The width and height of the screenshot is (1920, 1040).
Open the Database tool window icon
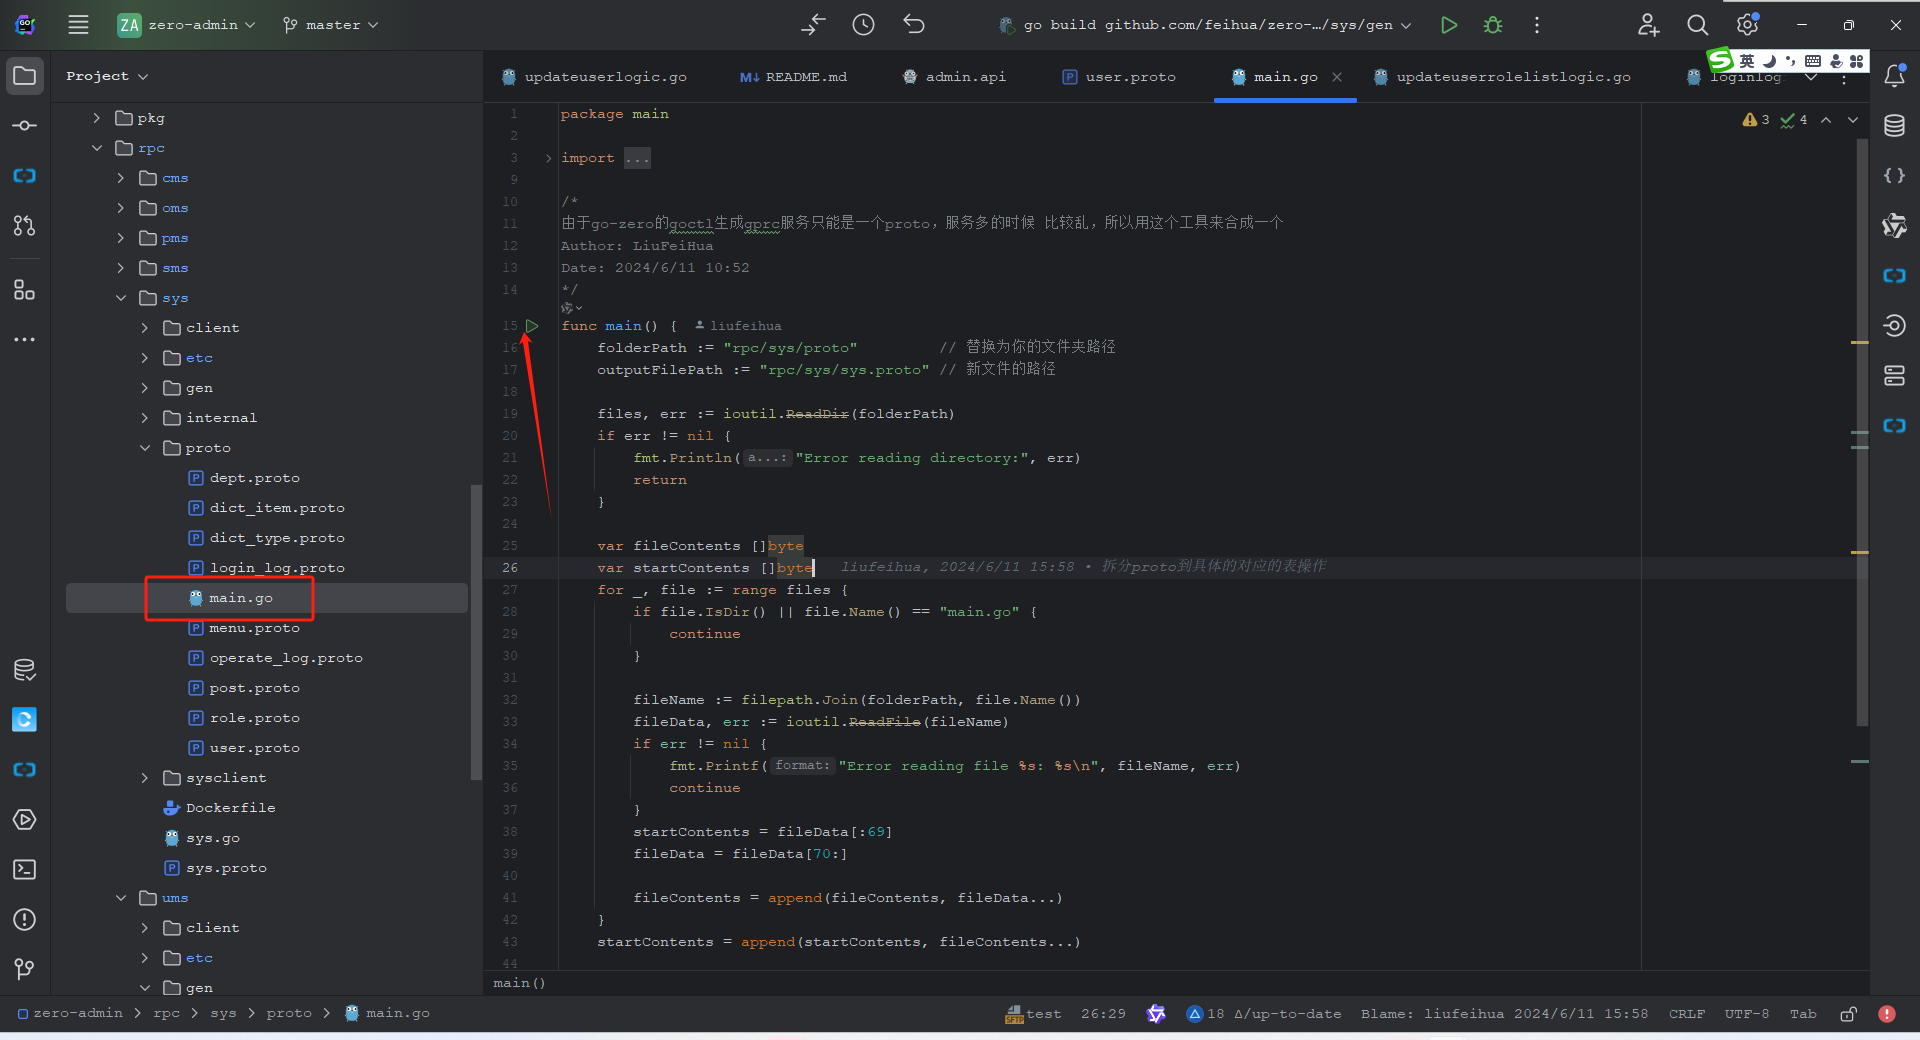click(1895, 126)
